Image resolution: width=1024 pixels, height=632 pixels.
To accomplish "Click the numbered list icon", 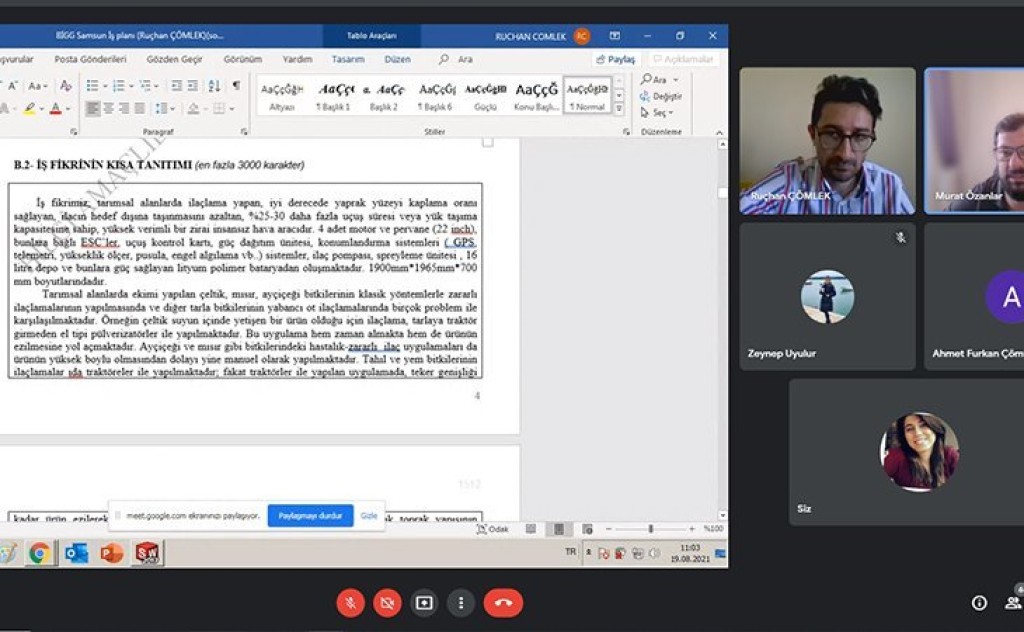I will pos(118,86).
